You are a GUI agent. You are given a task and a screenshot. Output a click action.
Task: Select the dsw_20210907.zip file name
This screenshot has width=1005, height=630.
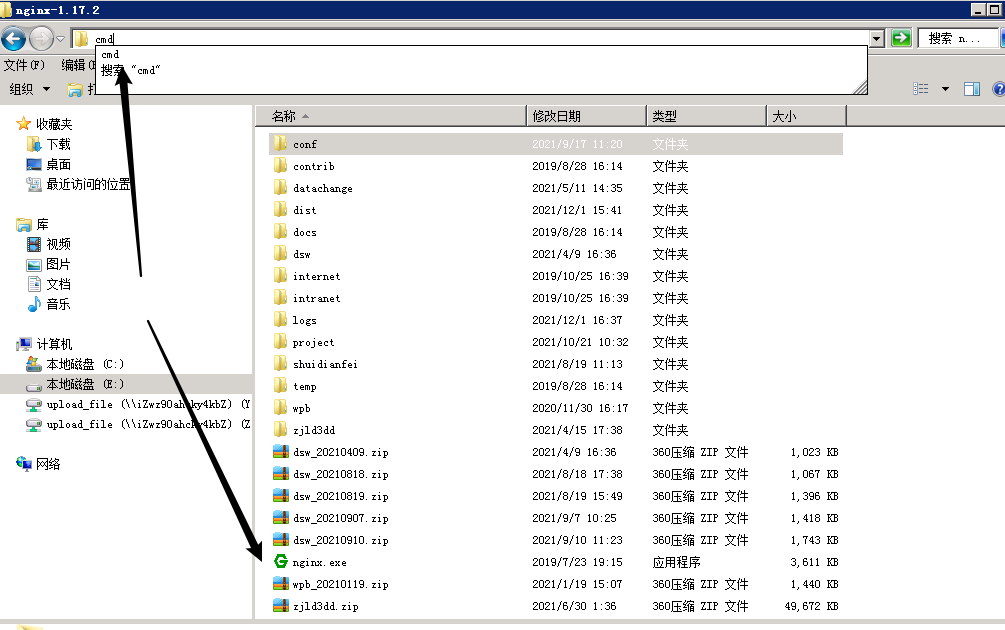340,518
